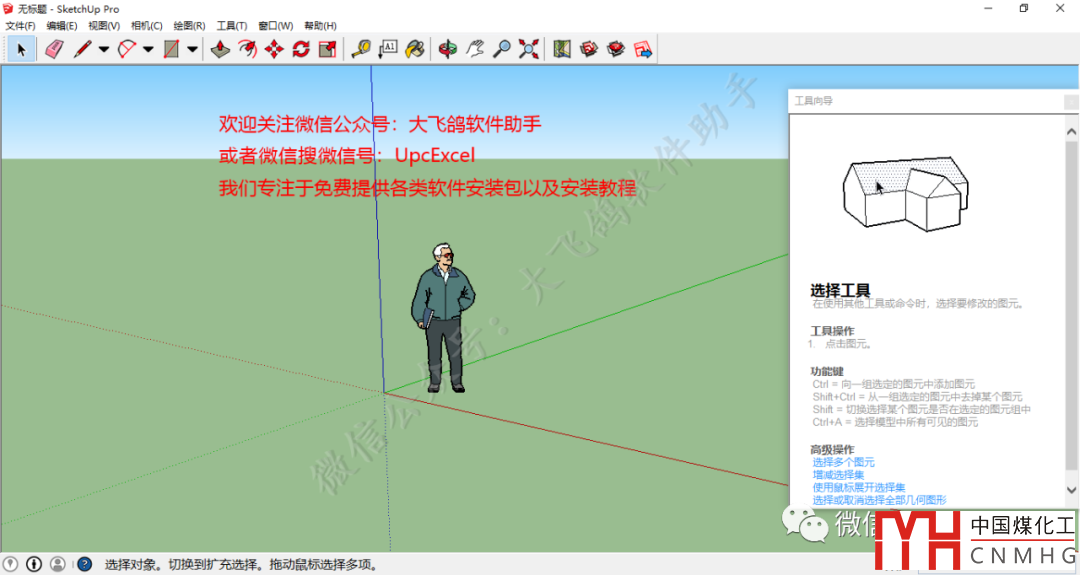Viewport: 1080px width, 575px height.
Task: Select the Tape Measure tool
Action: click(x=361, y=49)
